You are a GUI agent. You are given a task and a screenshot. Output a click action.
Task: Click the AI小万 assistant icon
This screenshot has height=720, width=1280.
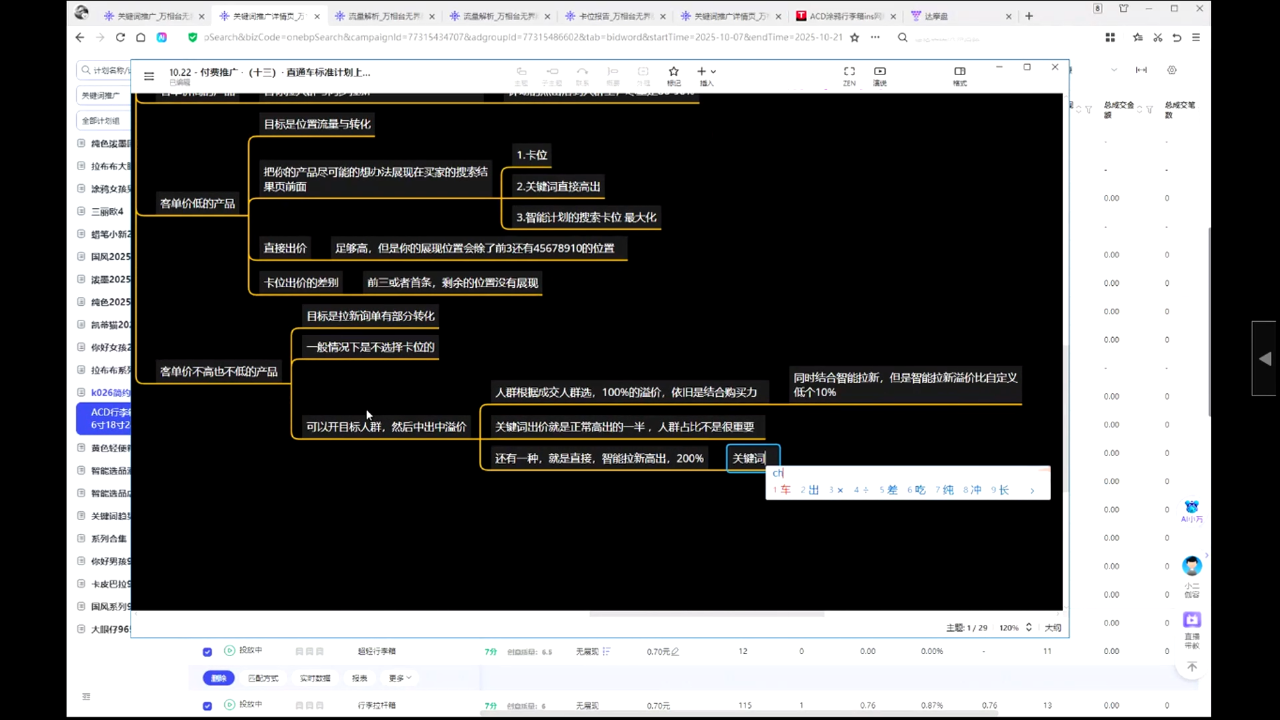click(x=1191, y=509)
